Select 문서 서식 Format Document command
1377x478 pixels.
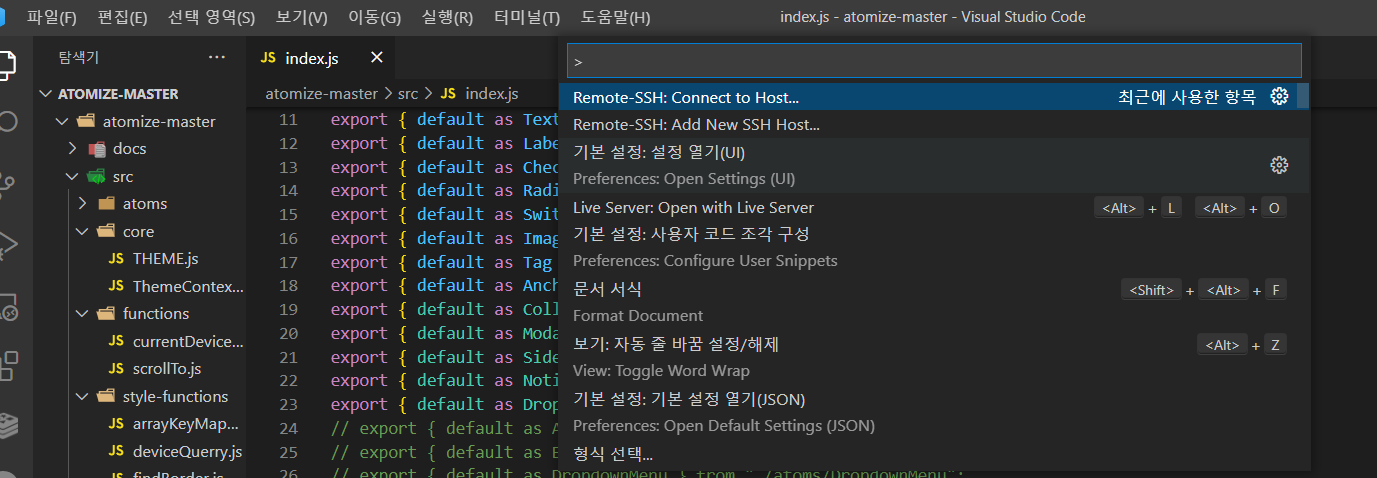[x=934, y=302]
